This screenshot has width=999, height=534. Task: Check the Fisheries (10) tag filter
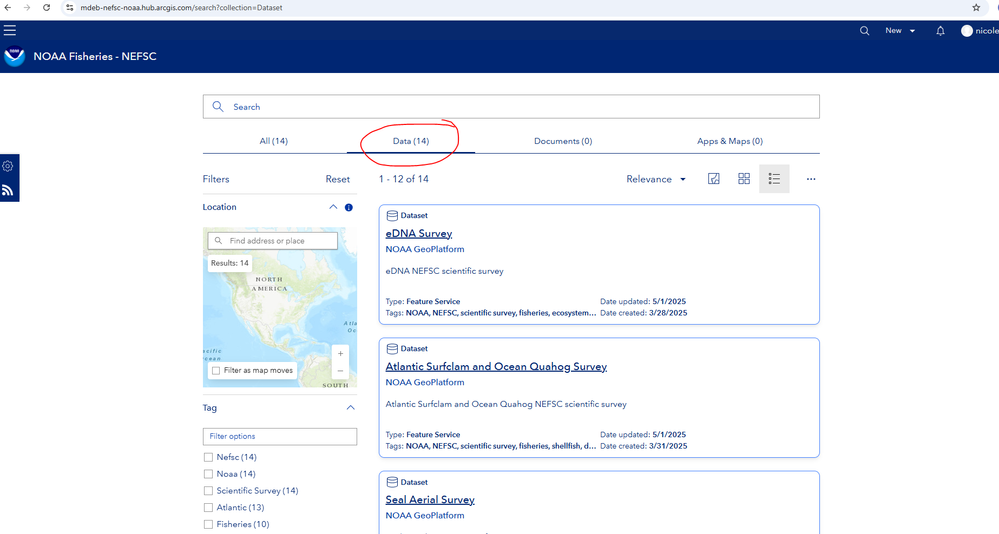208,524
